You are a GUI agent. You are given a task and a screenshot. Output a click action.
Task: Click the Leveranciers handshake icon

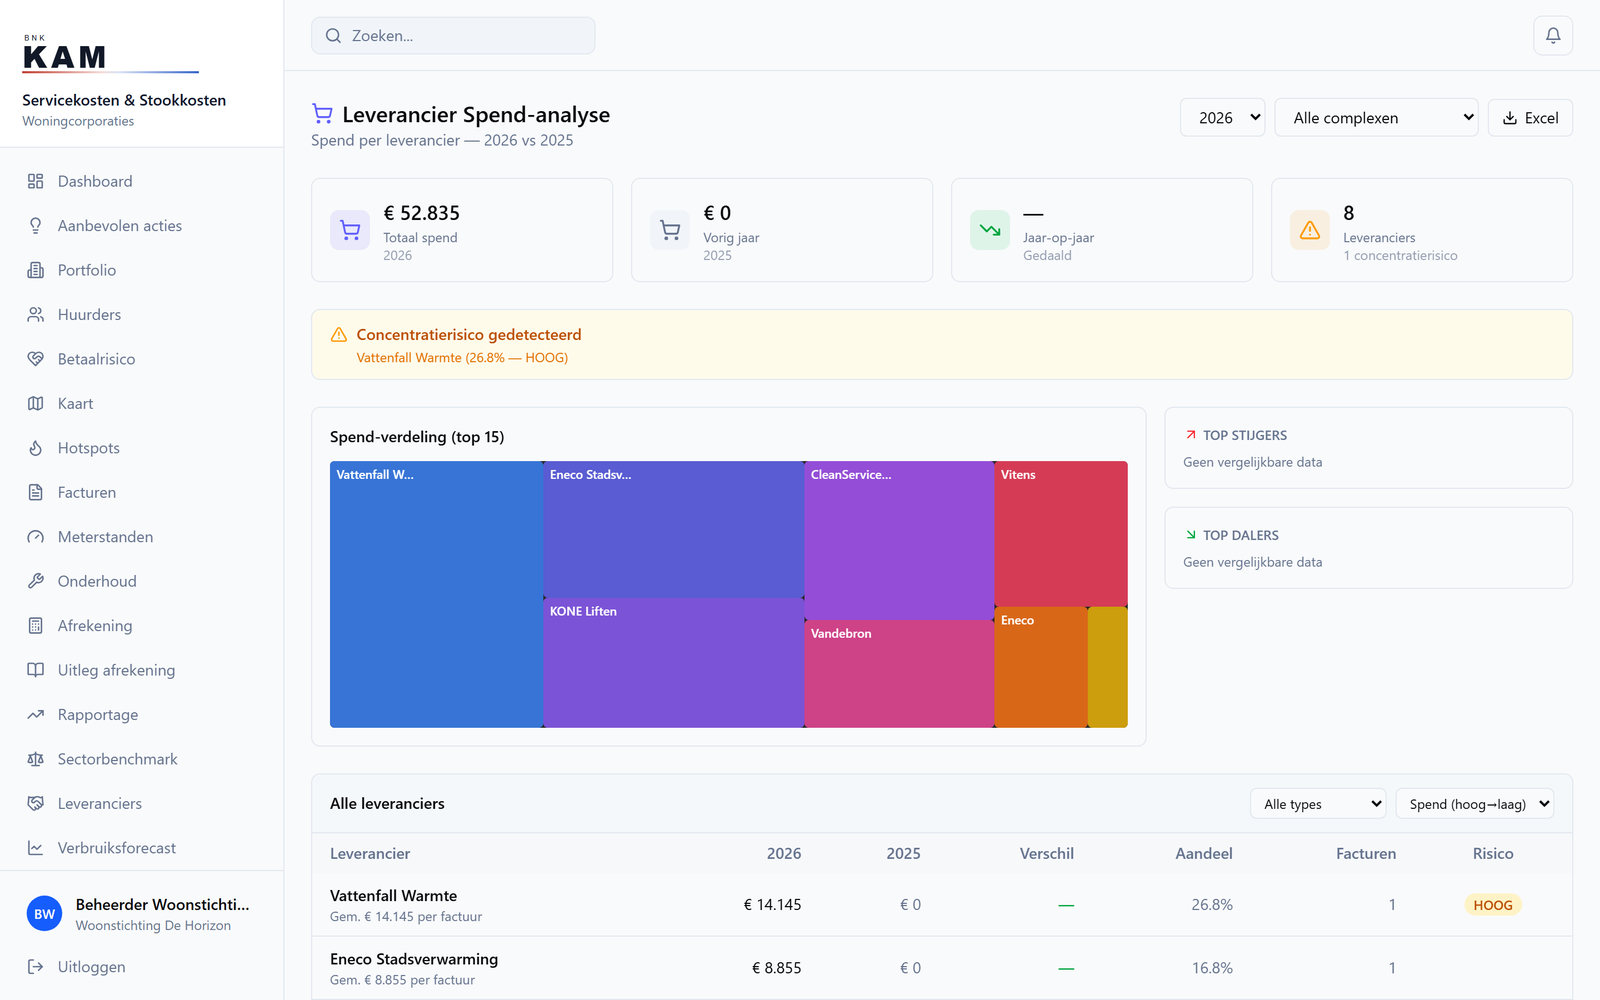point(36,804)
